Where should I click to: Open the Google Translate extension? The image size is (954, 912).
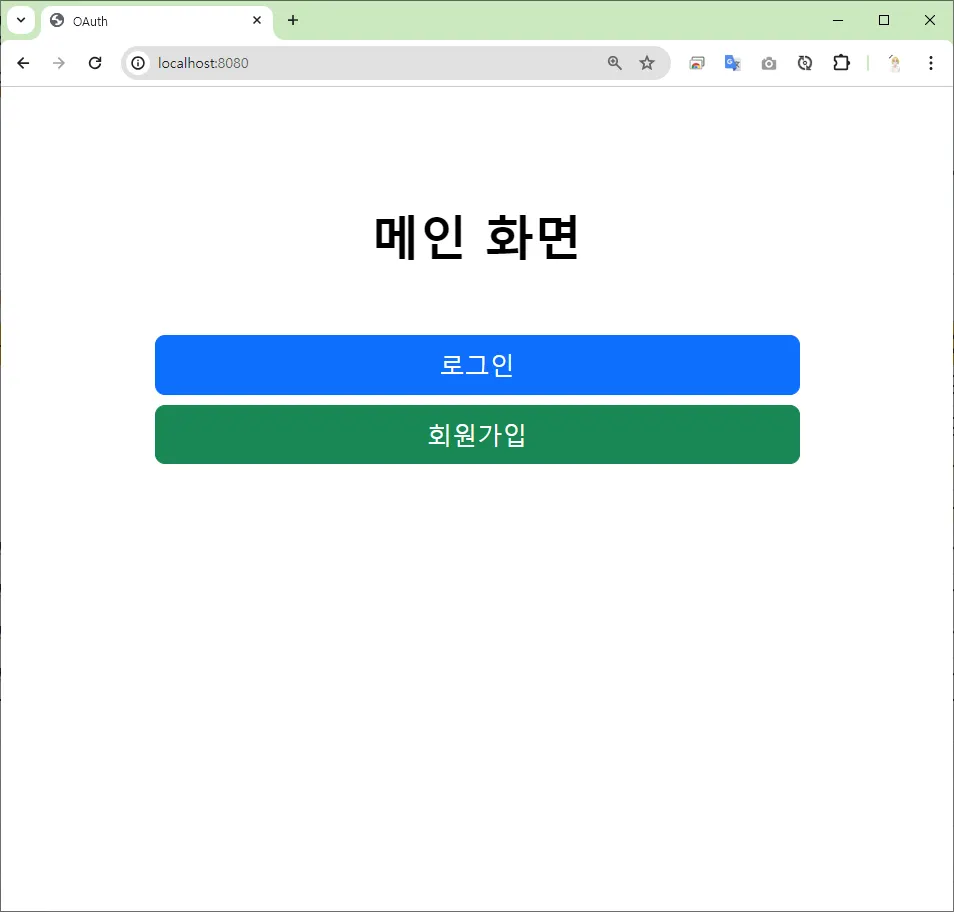[733, 63]
